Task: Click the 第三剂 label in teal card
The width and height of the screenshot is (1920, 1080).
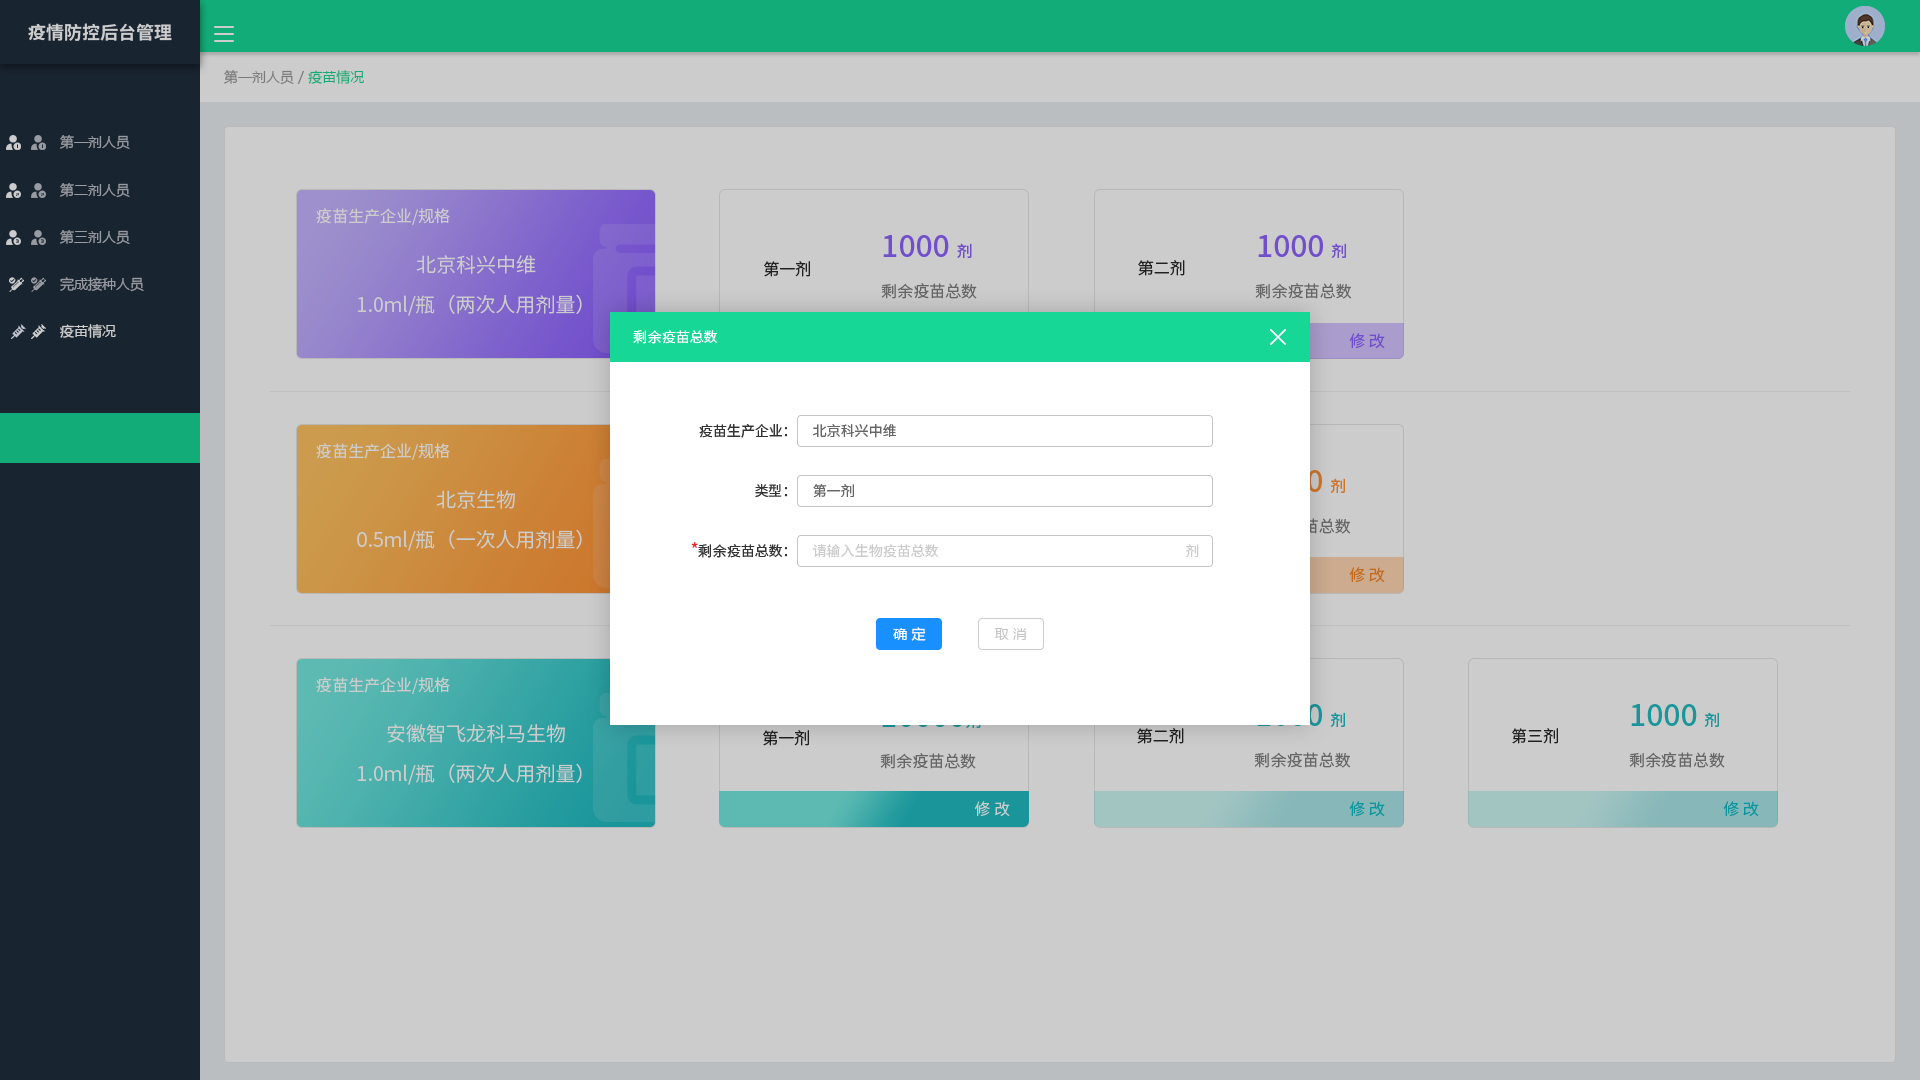Action: 1535,736
